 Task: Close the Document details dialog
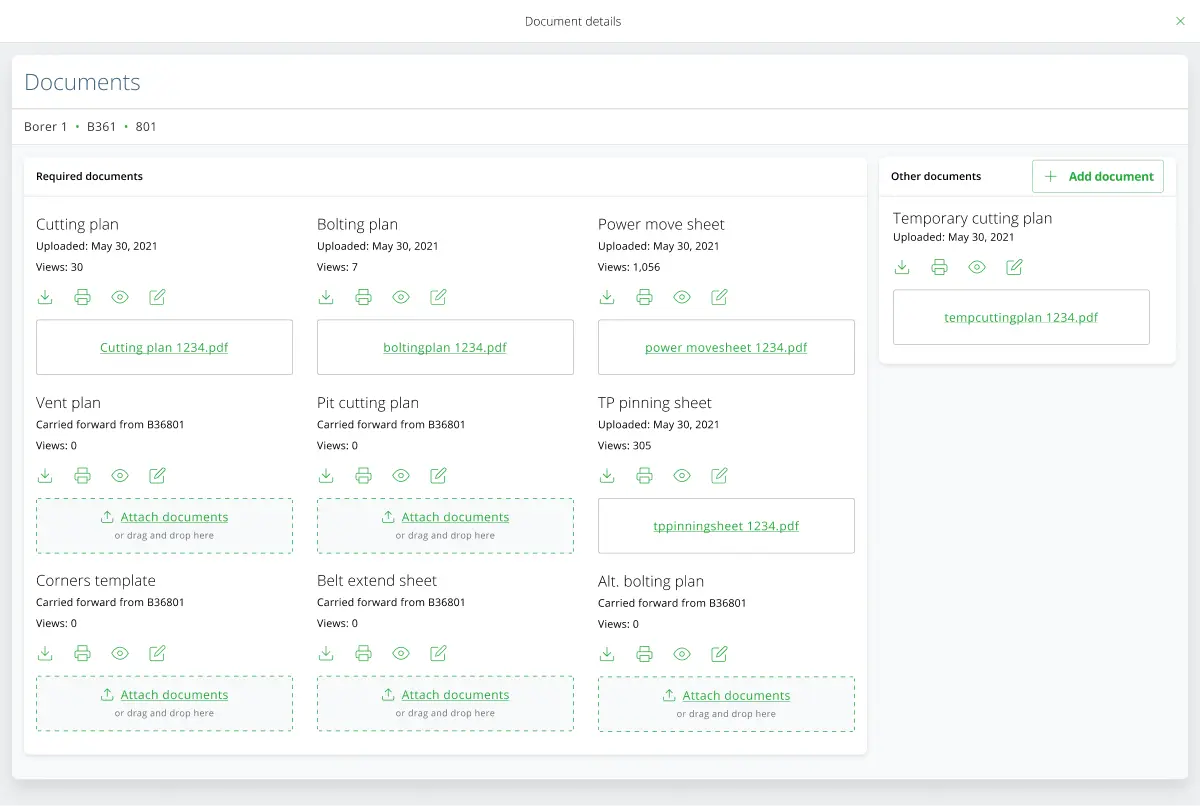coord(1180,21)
